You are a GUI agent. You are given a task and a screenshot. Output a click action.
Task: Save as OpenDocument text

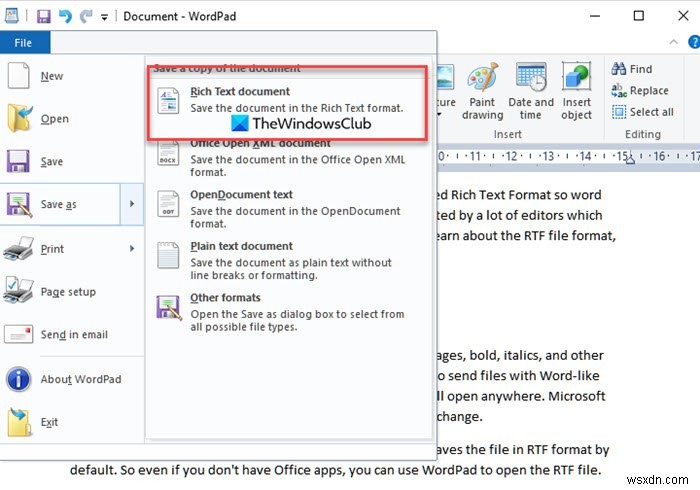pos(288,209)
